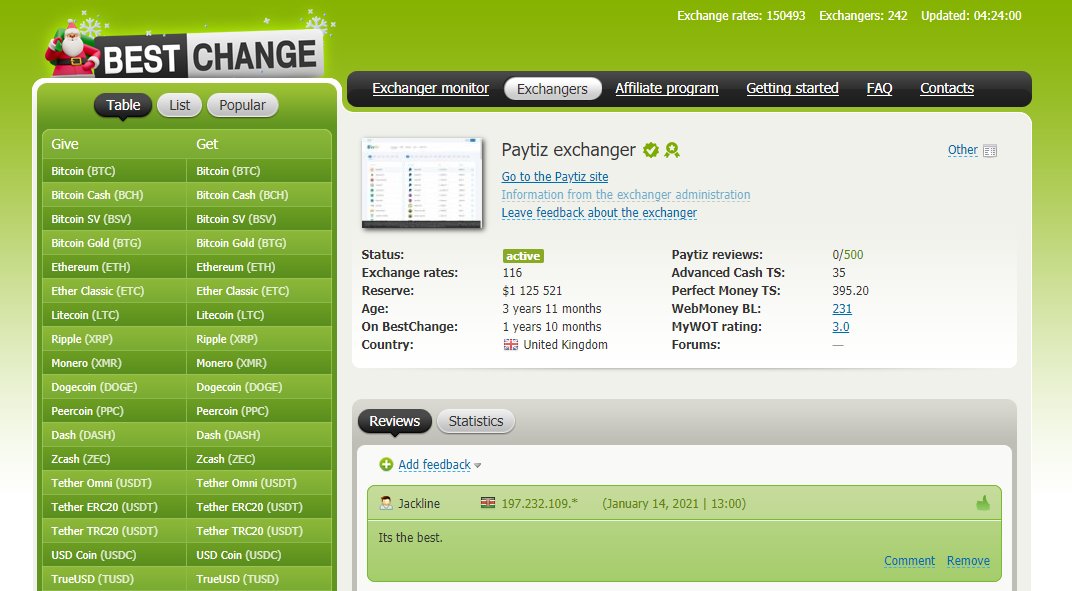Open the Contacts menu item
The width and height of the screenshot is (1072, 591).
[947, 88]
